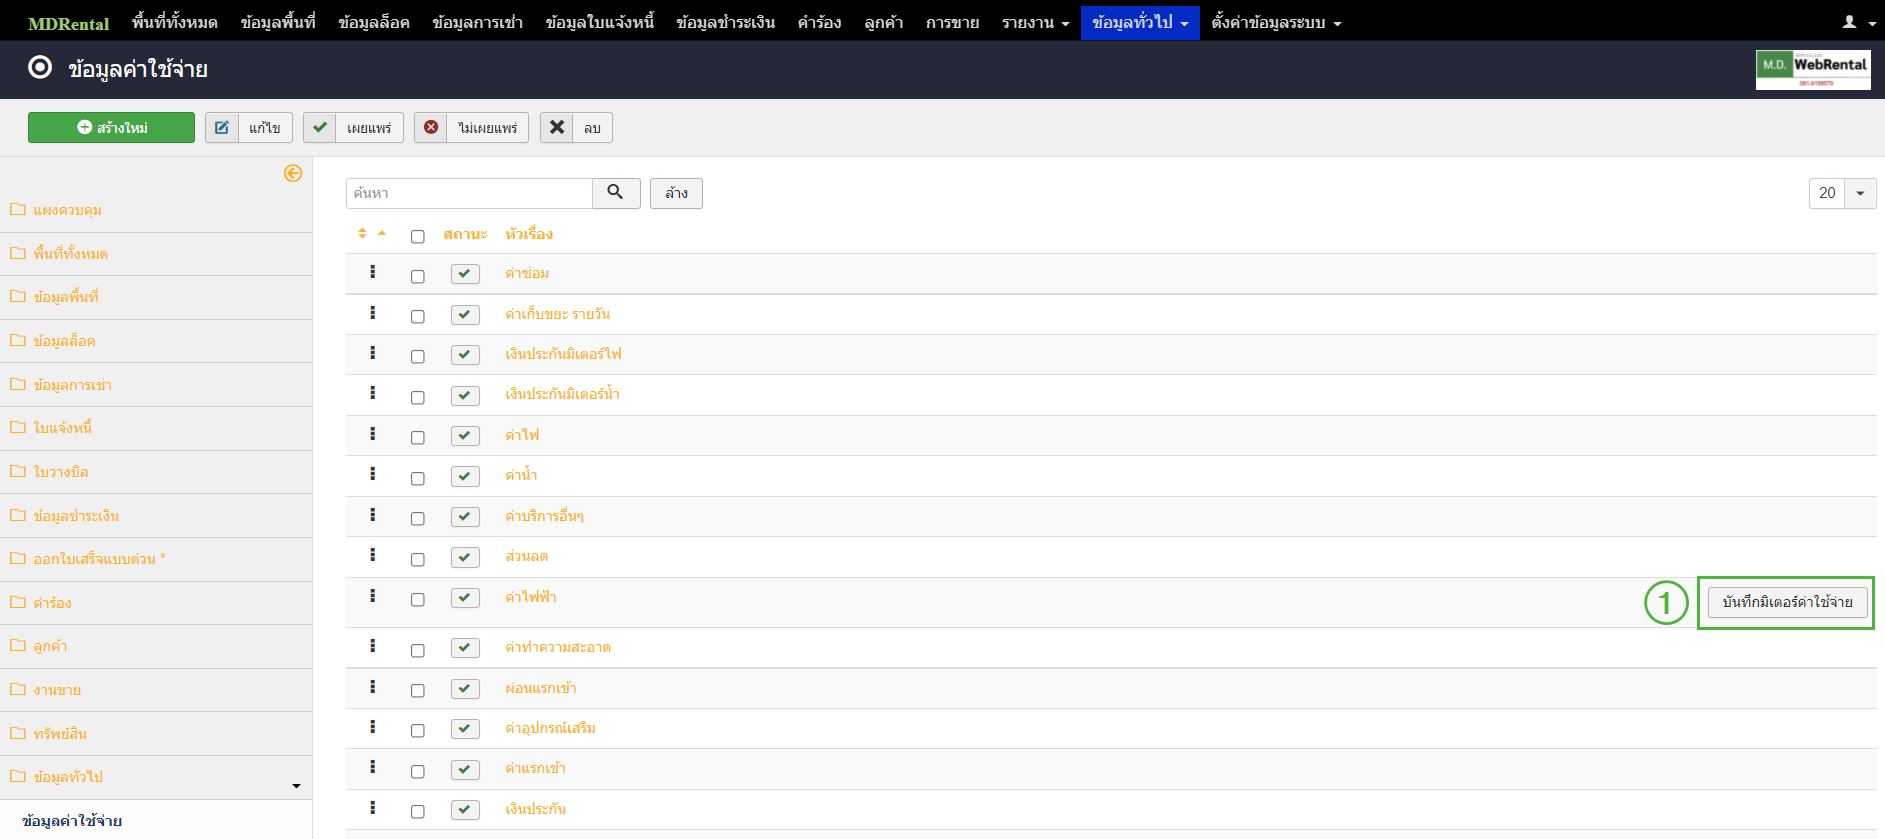Click the WebRental logo image
This screenshot has width=1885, height=839.
tap(1813, 70)
